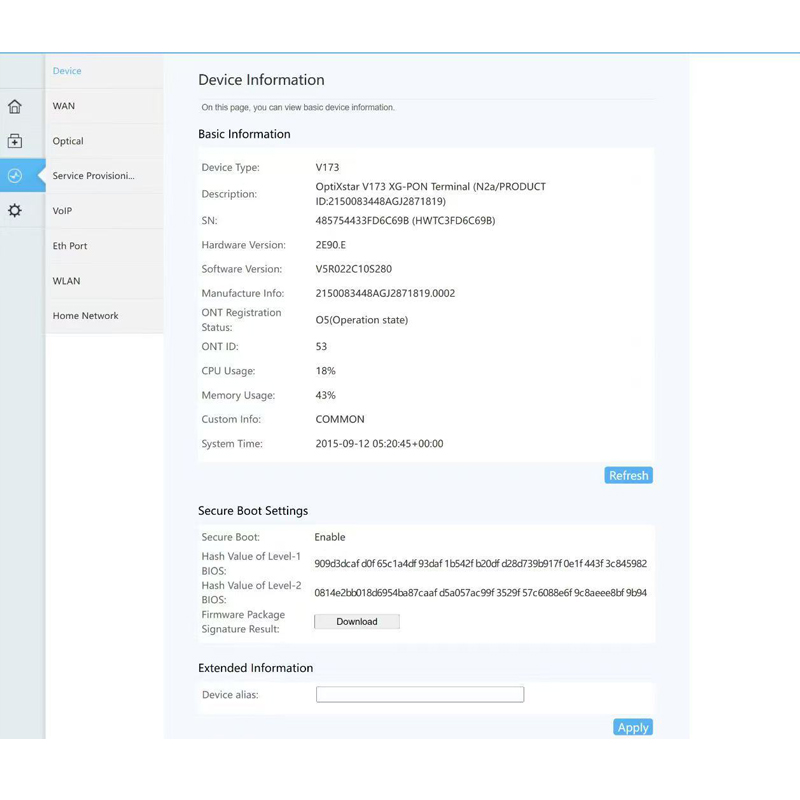Click the Home icon in the sidebar
The width and height of the screenshot is (800, 800).
coord(15,107)
